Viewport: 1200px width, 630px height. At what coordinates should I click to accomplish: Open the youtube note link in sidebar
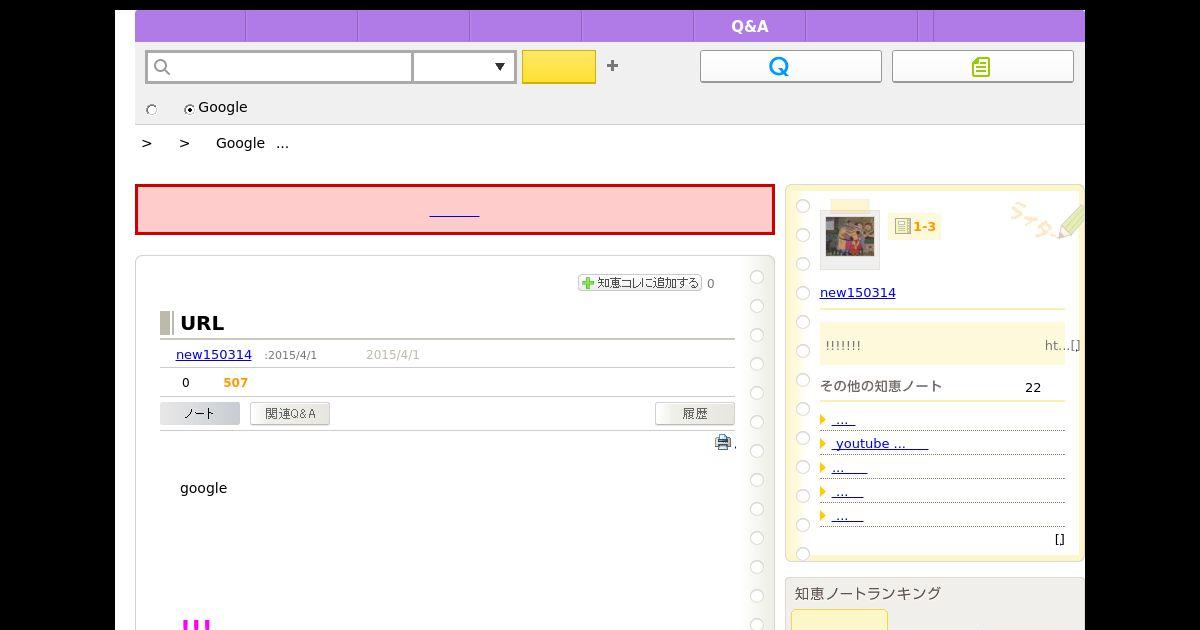(x=880, y=444)
